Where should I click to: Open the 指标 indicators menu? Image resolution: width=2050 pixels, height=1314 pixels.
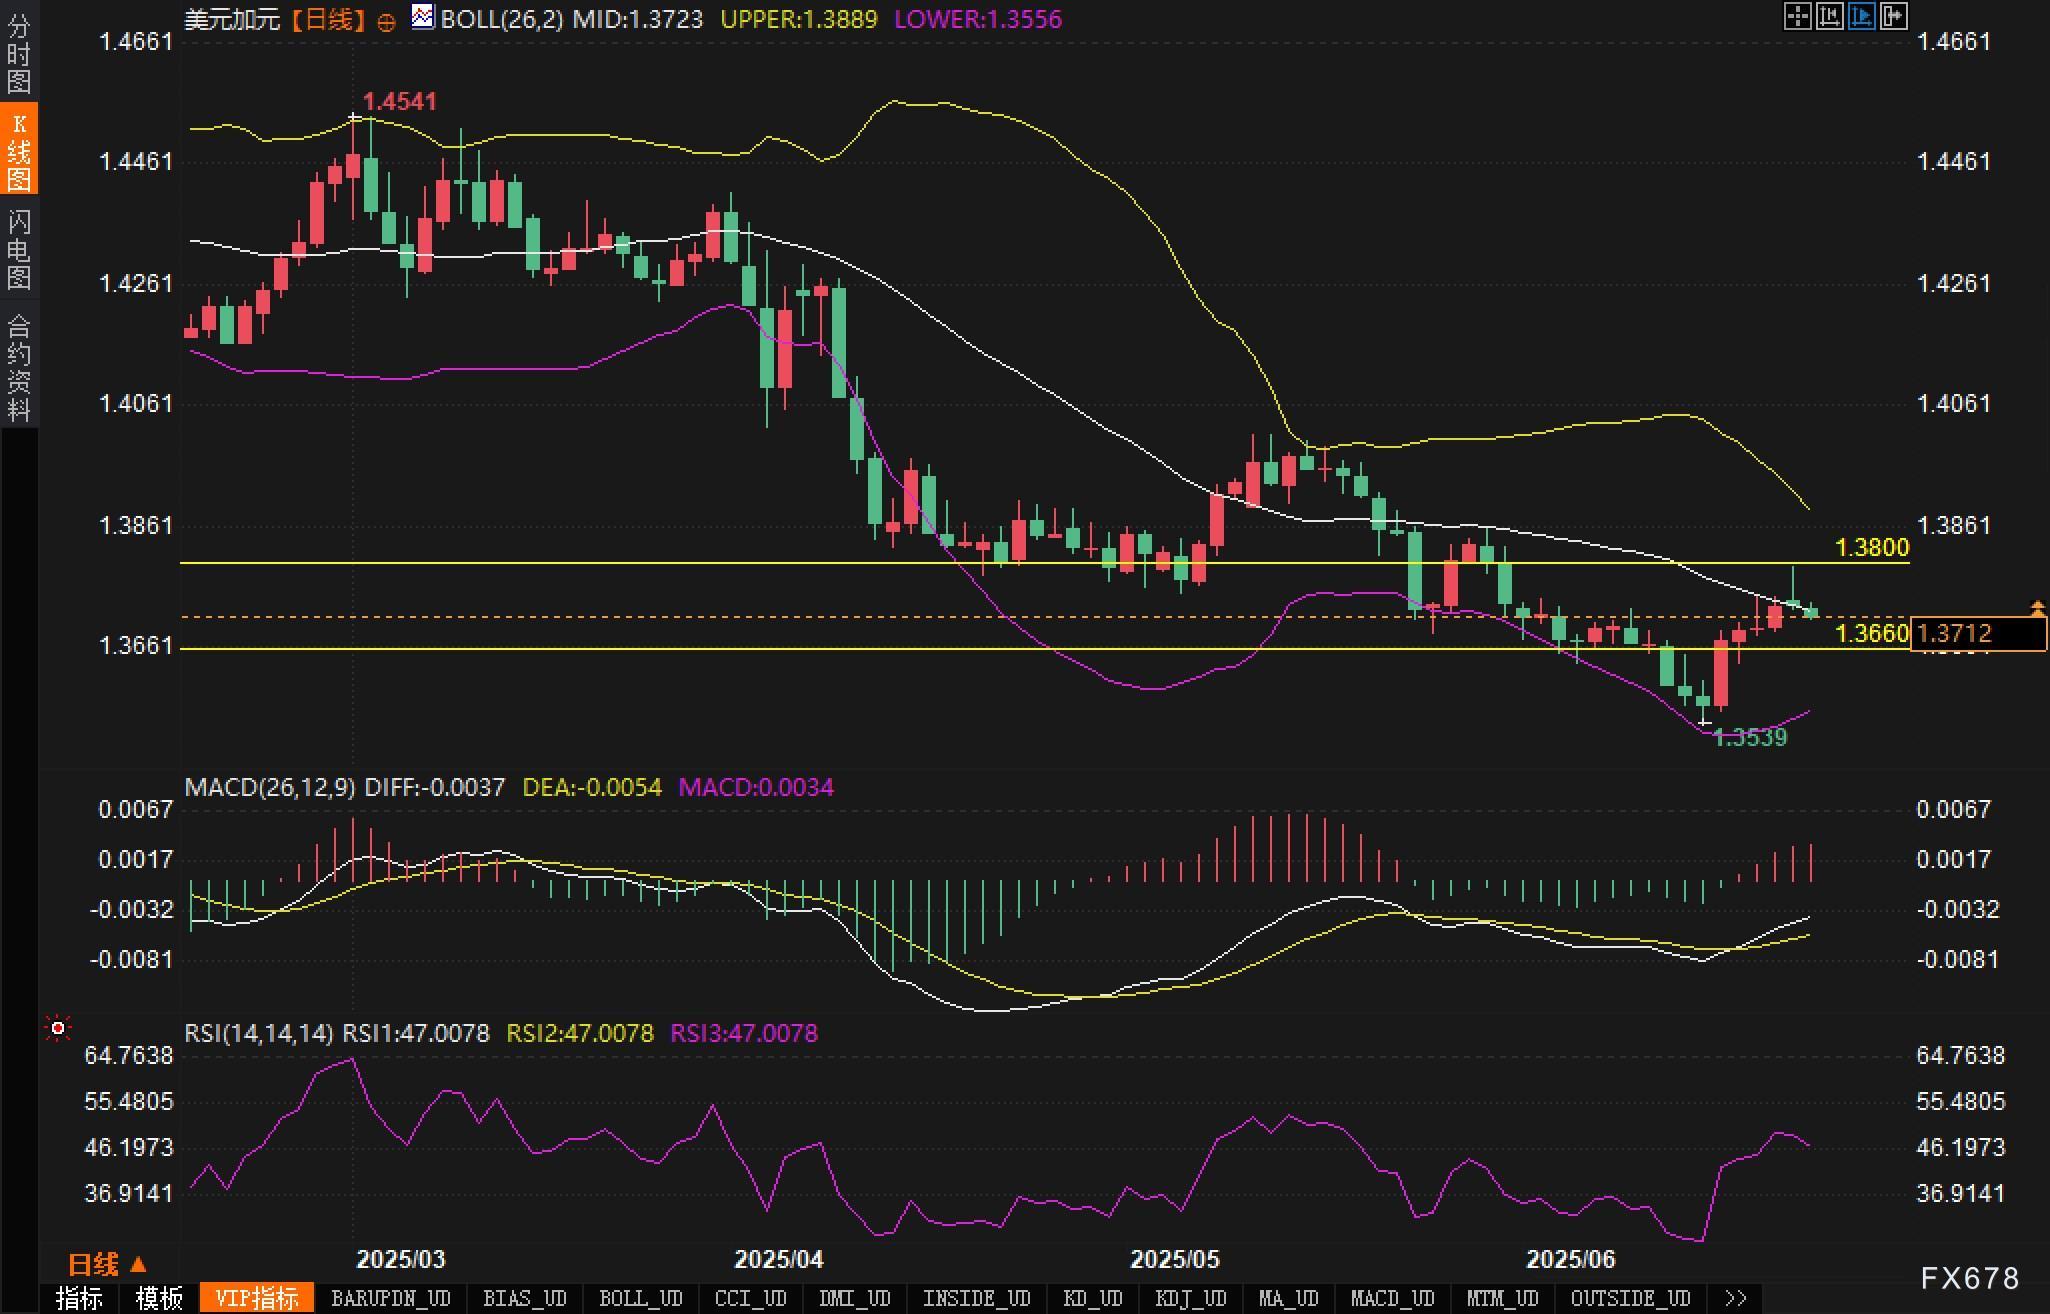[x=79, y=1298]
